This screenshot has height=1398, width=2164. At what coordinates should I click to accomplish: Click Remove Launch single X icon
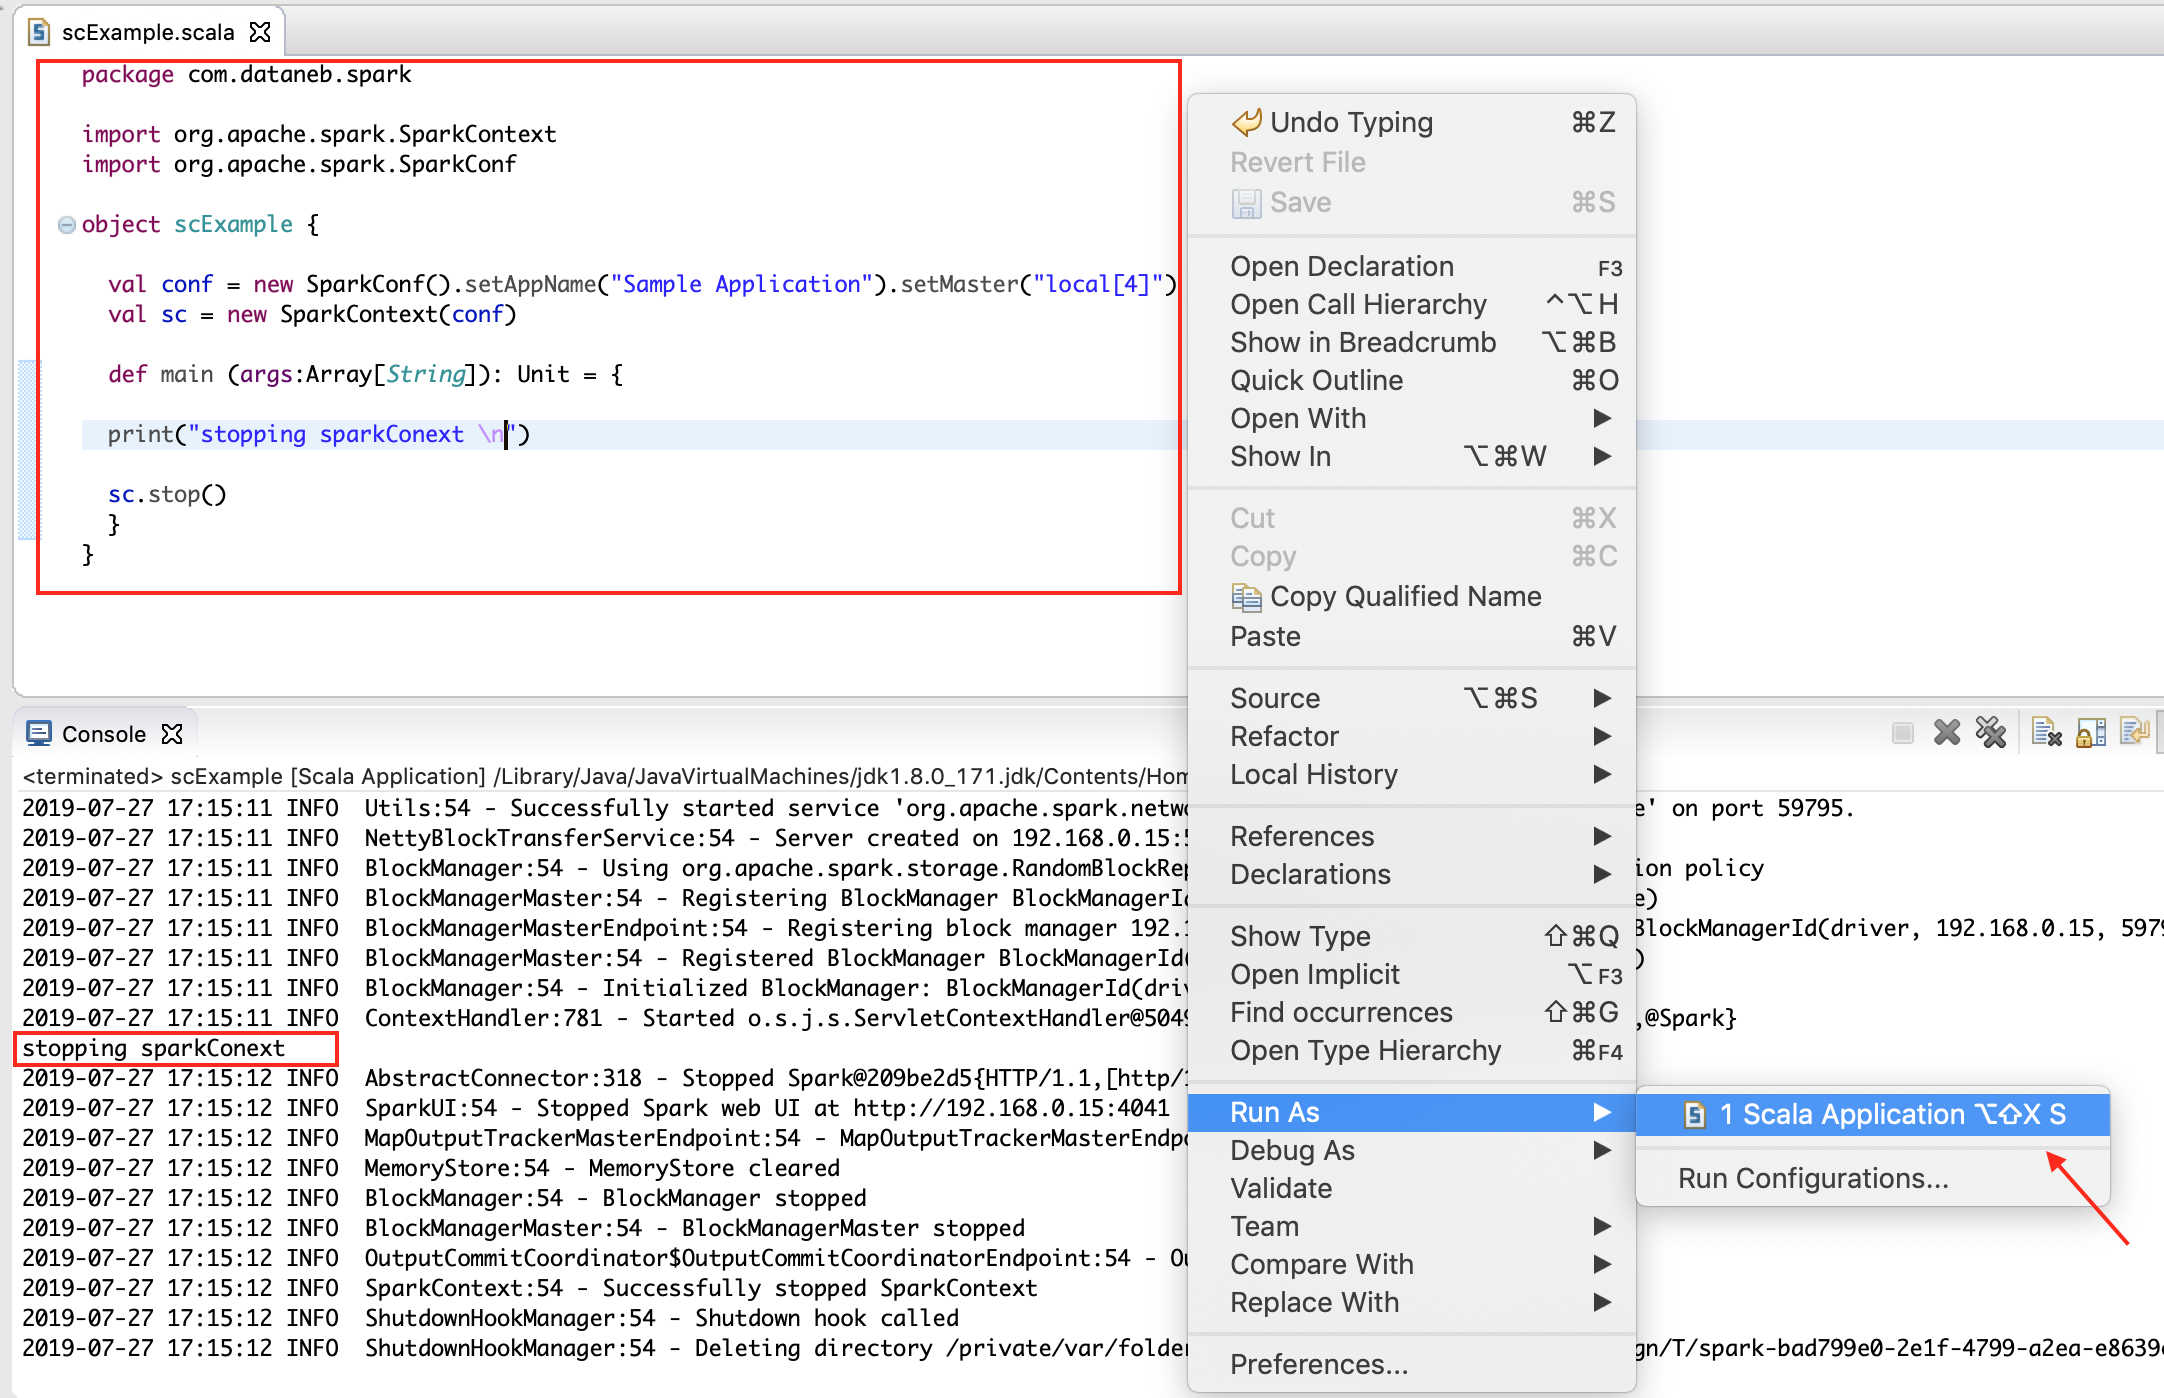[x=1946, y=733]
